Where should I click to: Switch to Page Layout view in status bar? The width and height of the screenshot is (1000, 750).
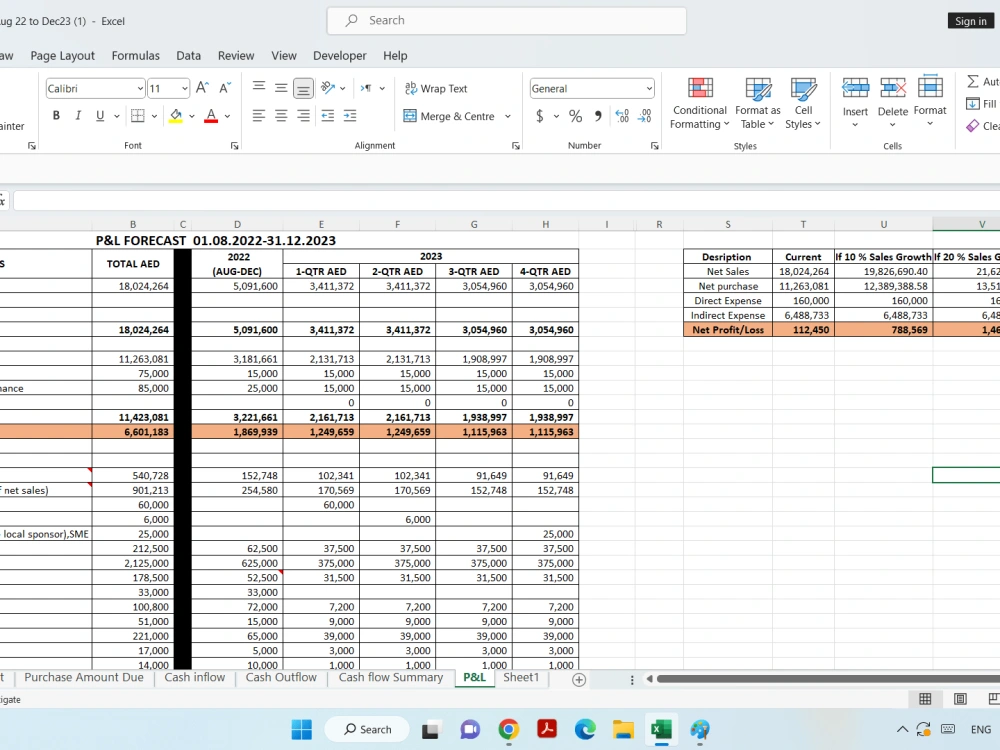(x=960, y=699)
